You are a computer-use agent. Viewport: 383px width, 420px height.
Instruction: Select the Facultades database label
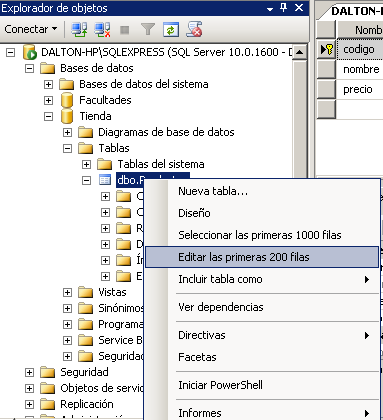(x=105, y=100)
